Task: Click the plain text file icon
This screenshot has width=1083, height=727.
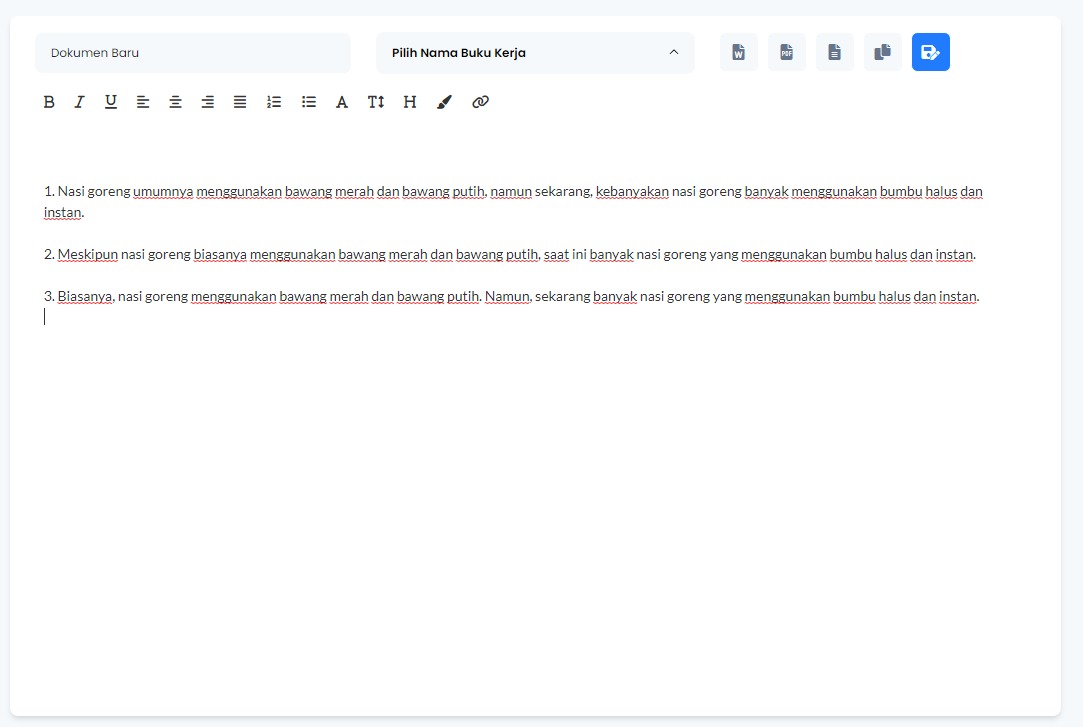Action: pyautogui.click(x=835, y=53)
